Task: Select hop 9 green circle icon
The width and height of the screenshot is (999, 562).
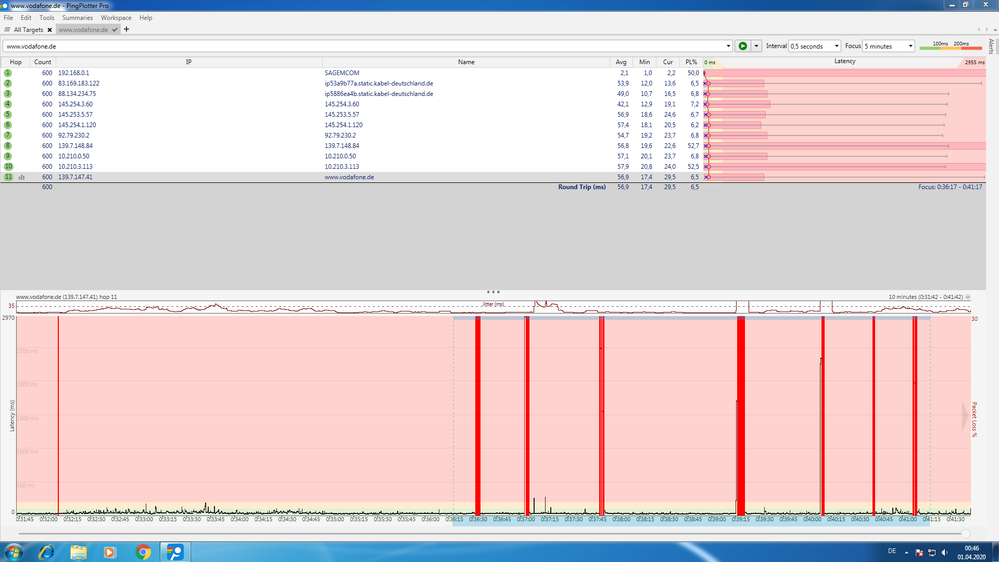Action: pos(8,156)
